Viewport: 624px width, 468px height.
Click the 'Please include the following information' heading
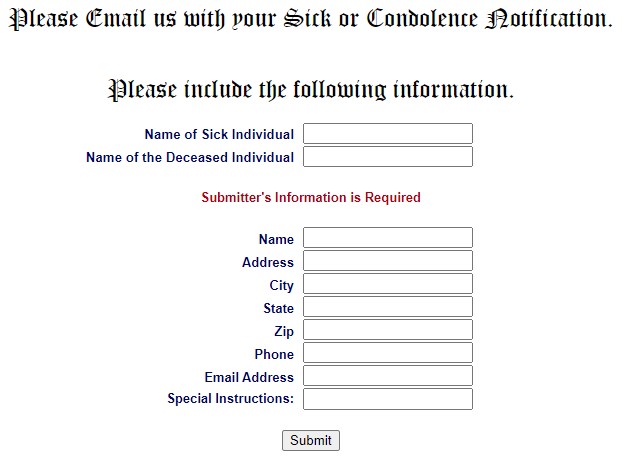click(x=311, y=90)
